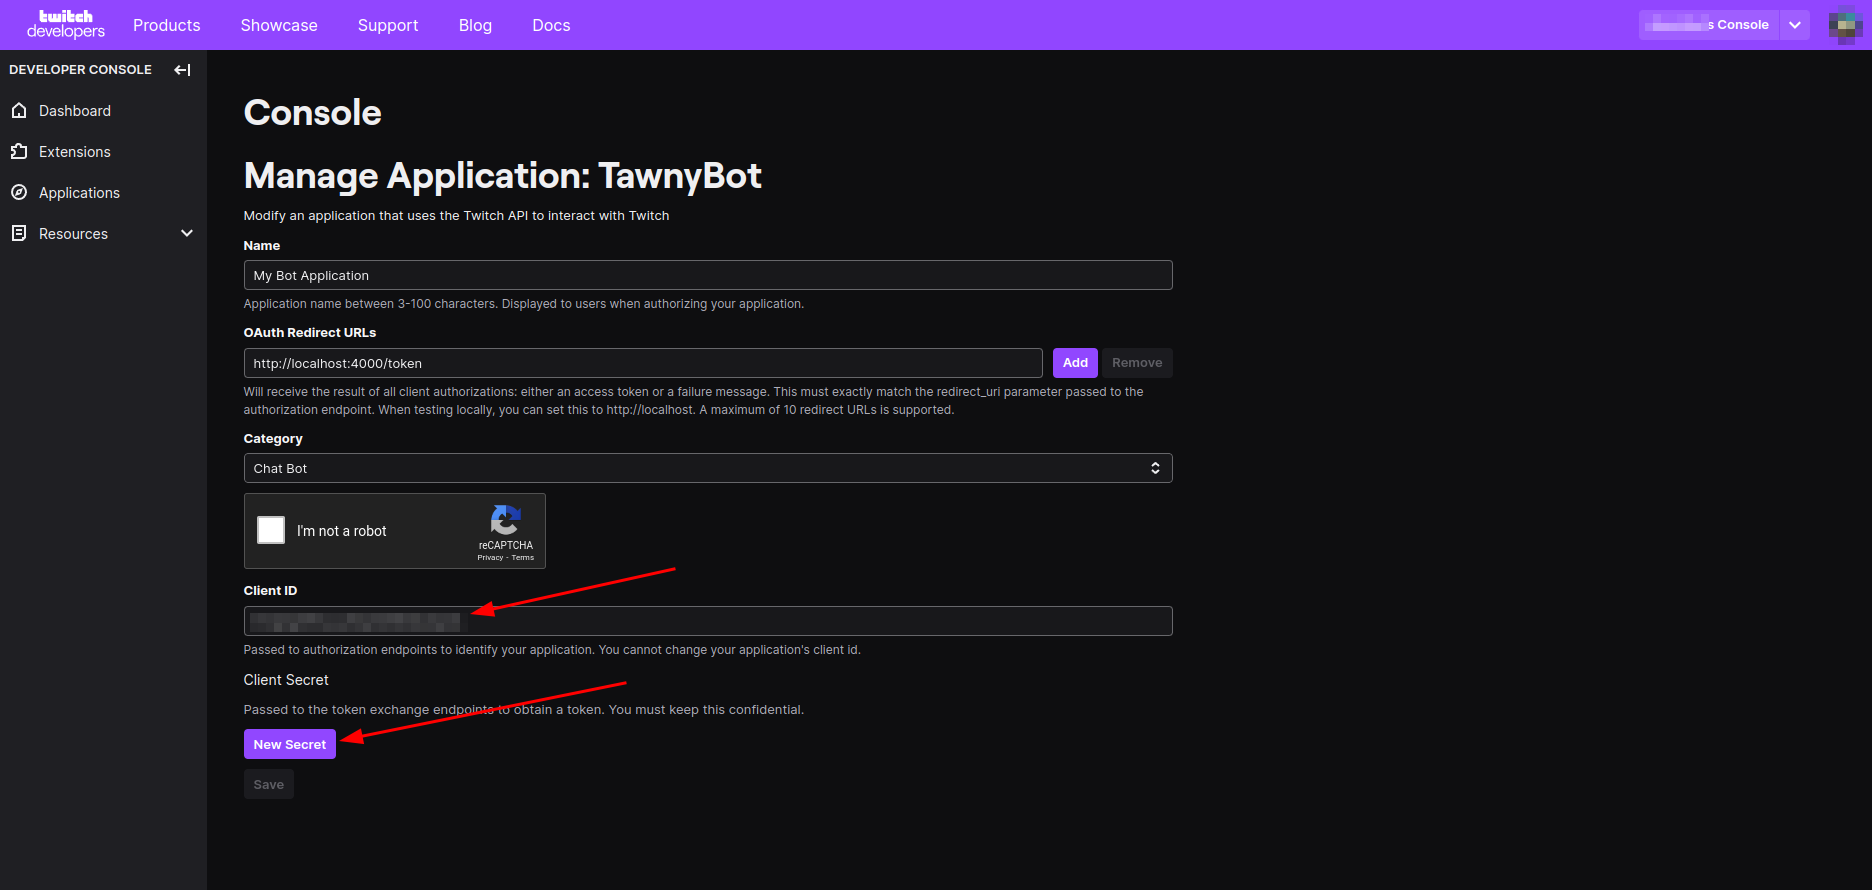This screenshot has width=1872, height=890.
Task: Open the Category dropdown showing Chat Bot
Action: point(708,468)
